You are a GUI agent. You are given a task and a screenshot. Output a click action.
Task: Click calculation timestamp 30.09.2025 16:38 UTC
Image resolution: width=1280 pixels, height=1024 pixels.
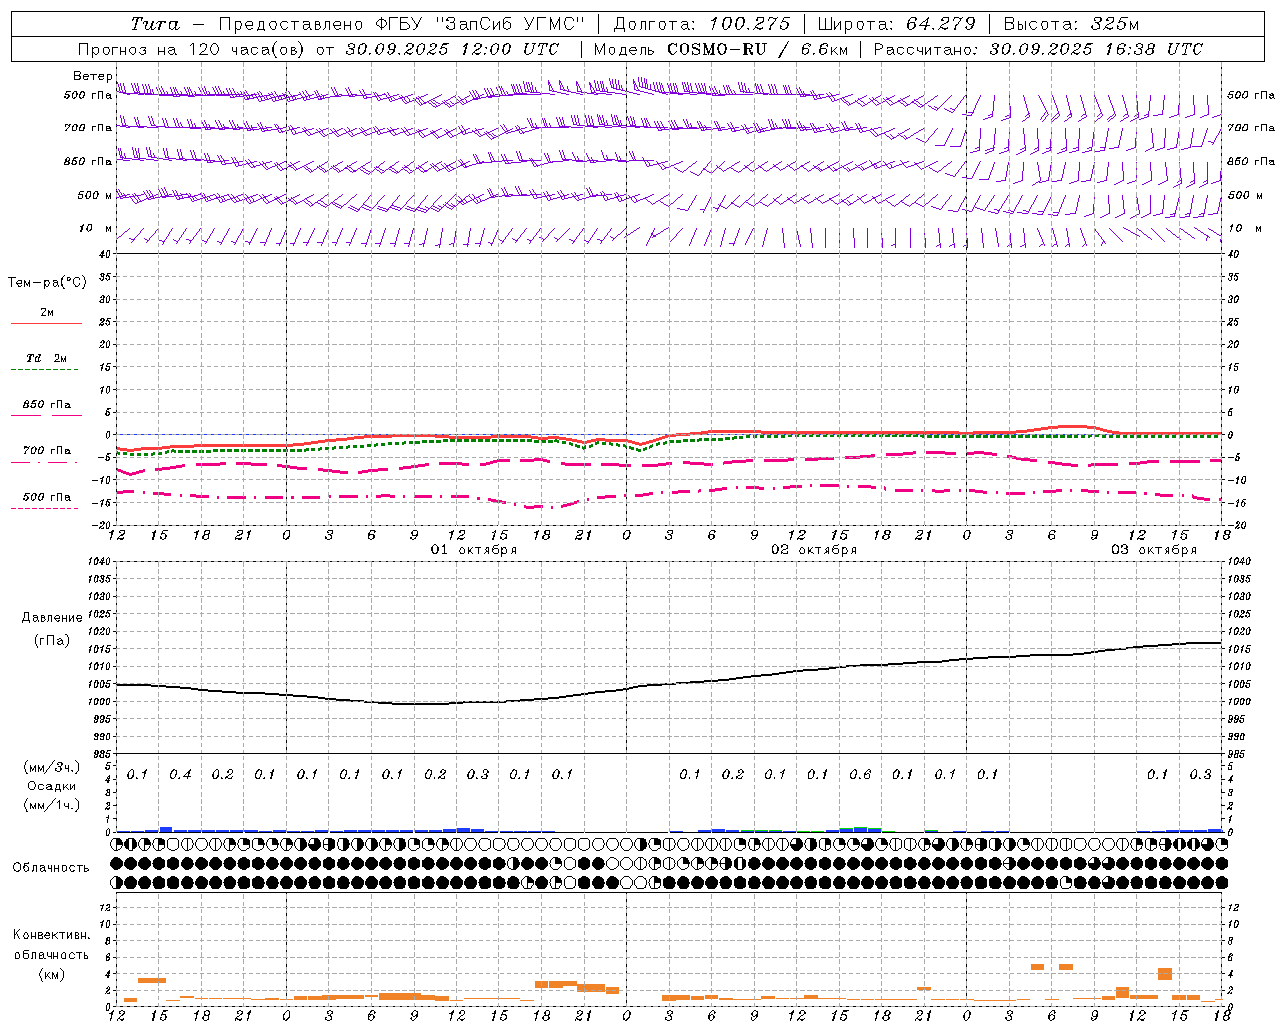click(x=1096, y=49)
